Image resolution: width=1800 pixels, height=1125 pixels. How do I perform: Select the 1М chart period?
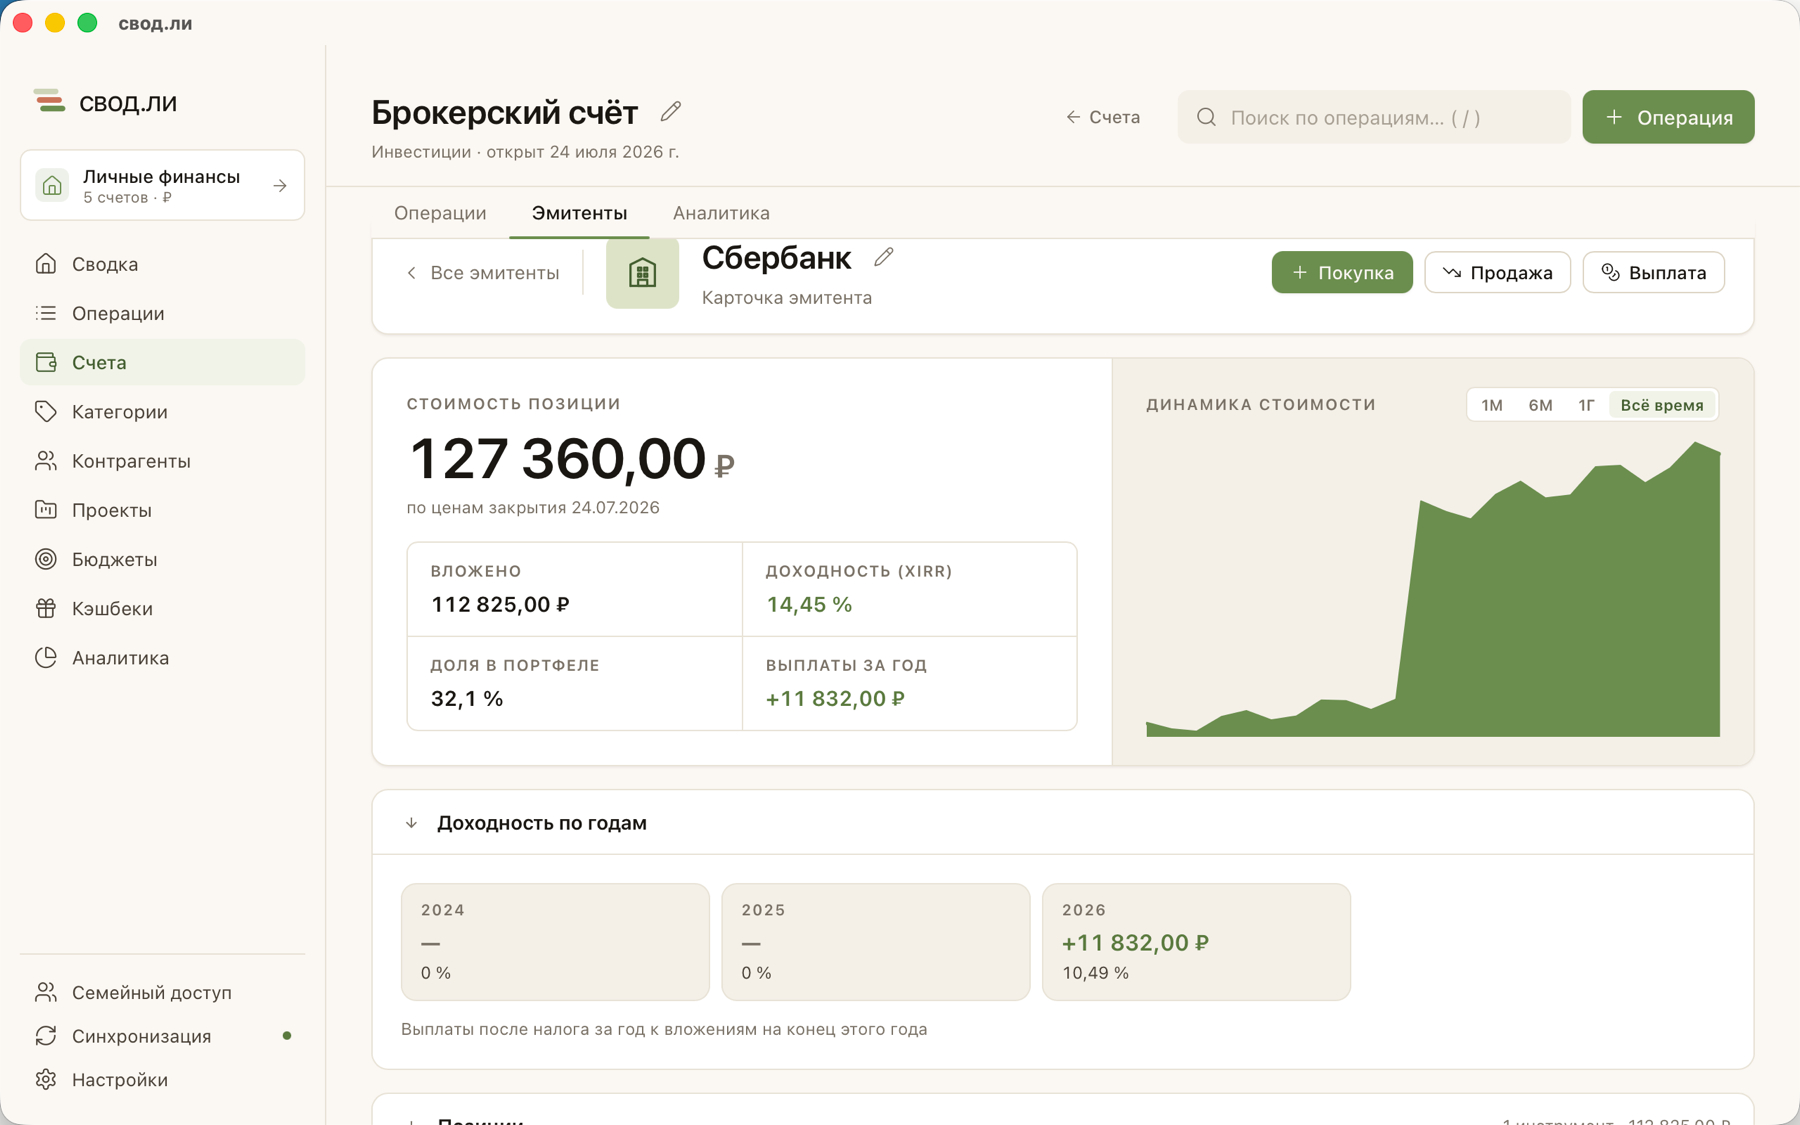[x=1492, y=405]
